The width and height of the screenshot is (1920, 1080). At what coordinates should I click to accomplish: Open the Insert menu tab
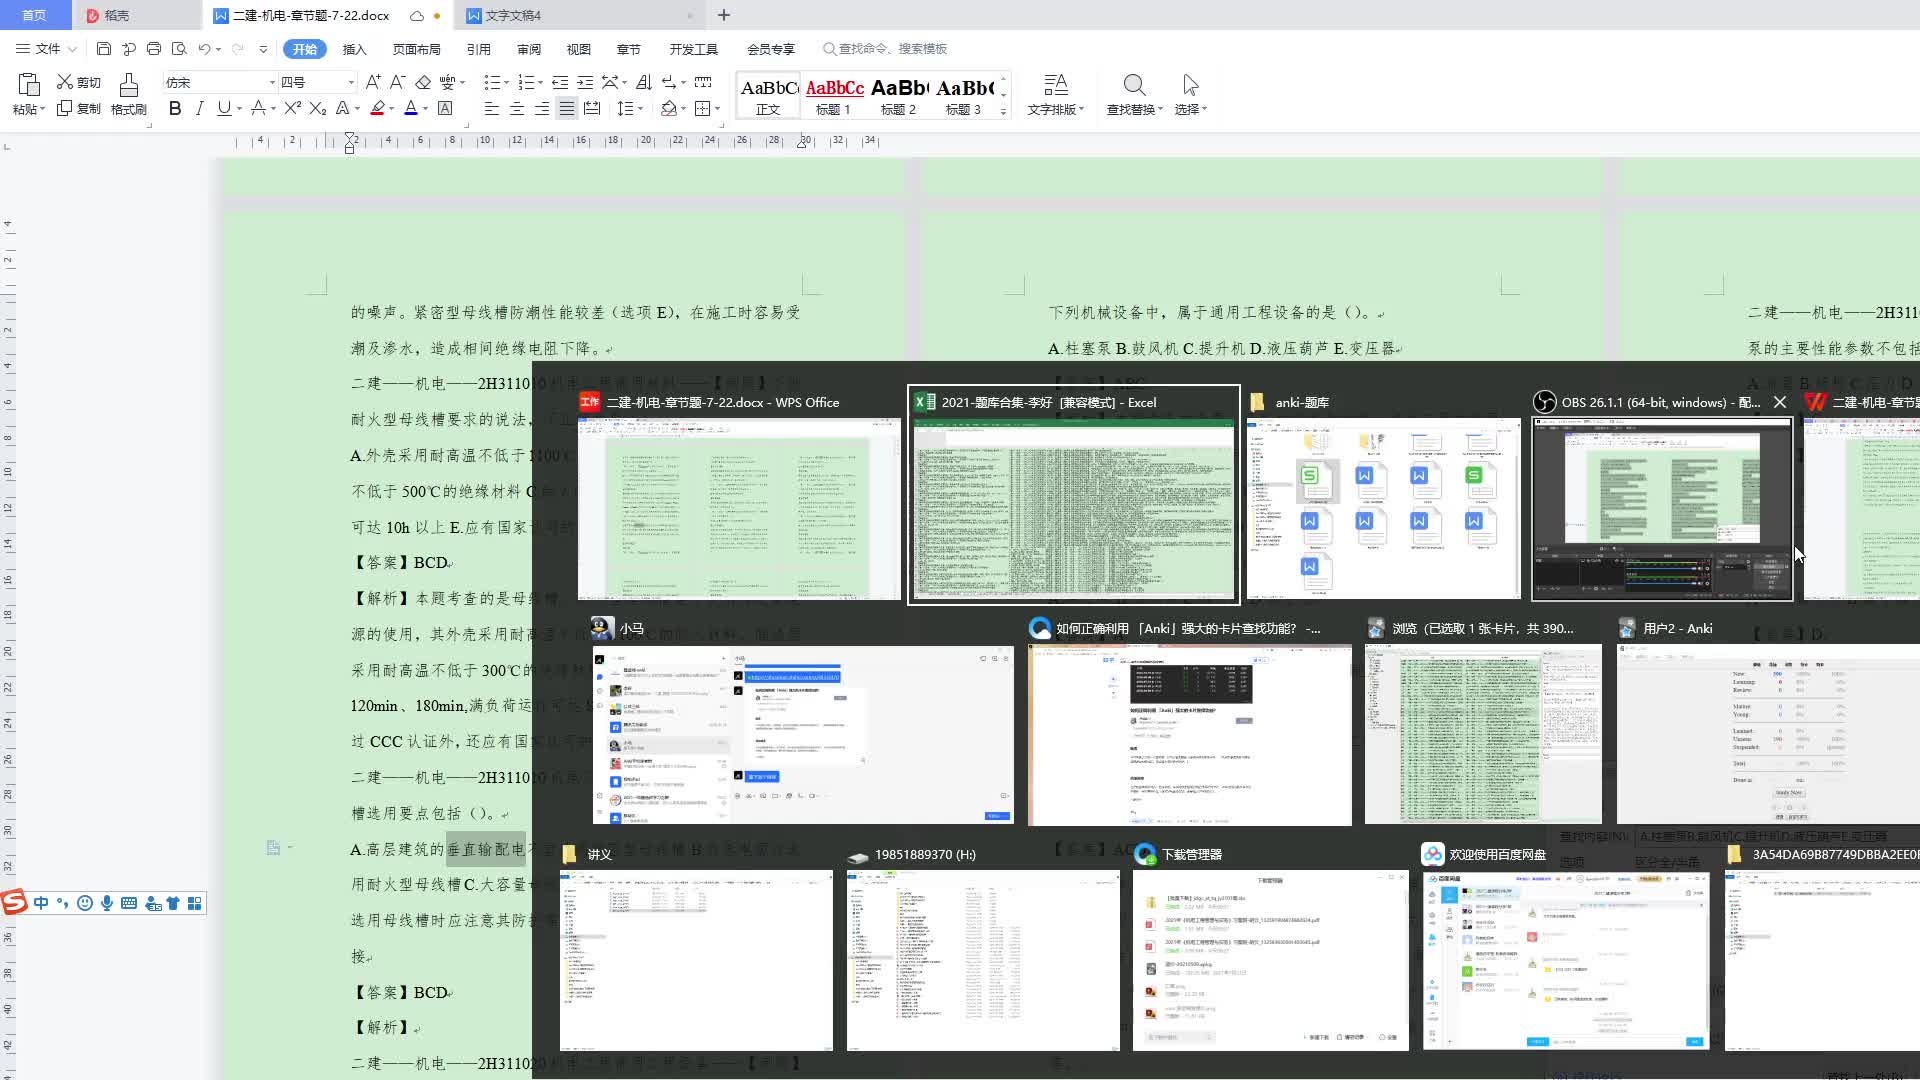tap(355, 49)
